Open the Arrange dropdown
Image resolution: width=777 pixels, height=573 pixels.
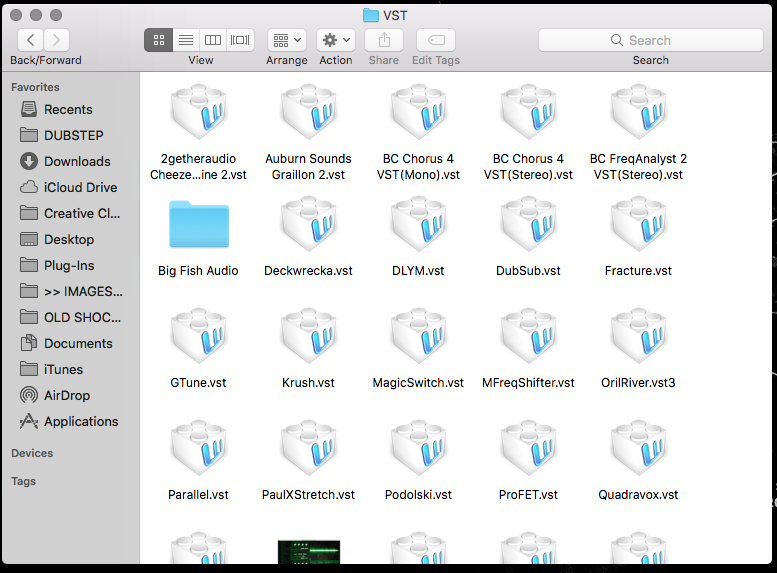(x=287, y=40)
